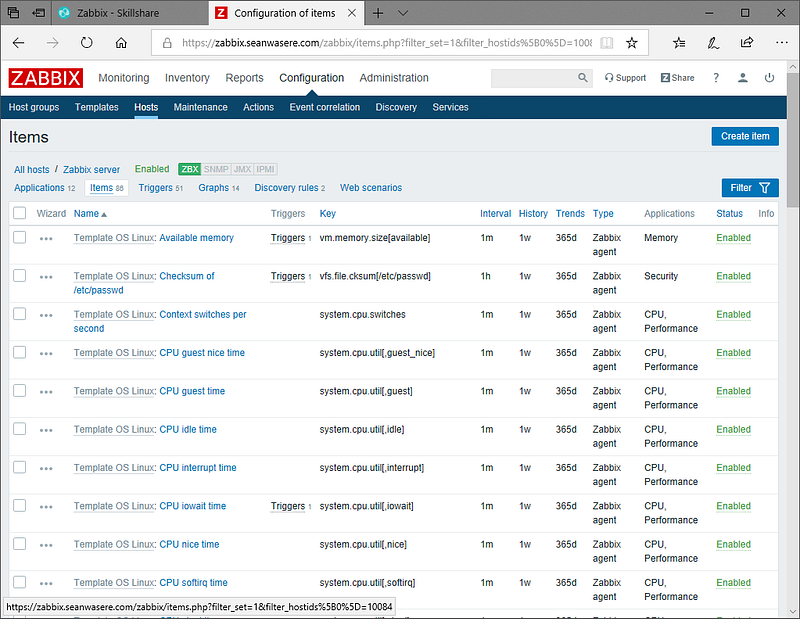
Task: Expand the Filter panel
Action: [x=750, y=188]
